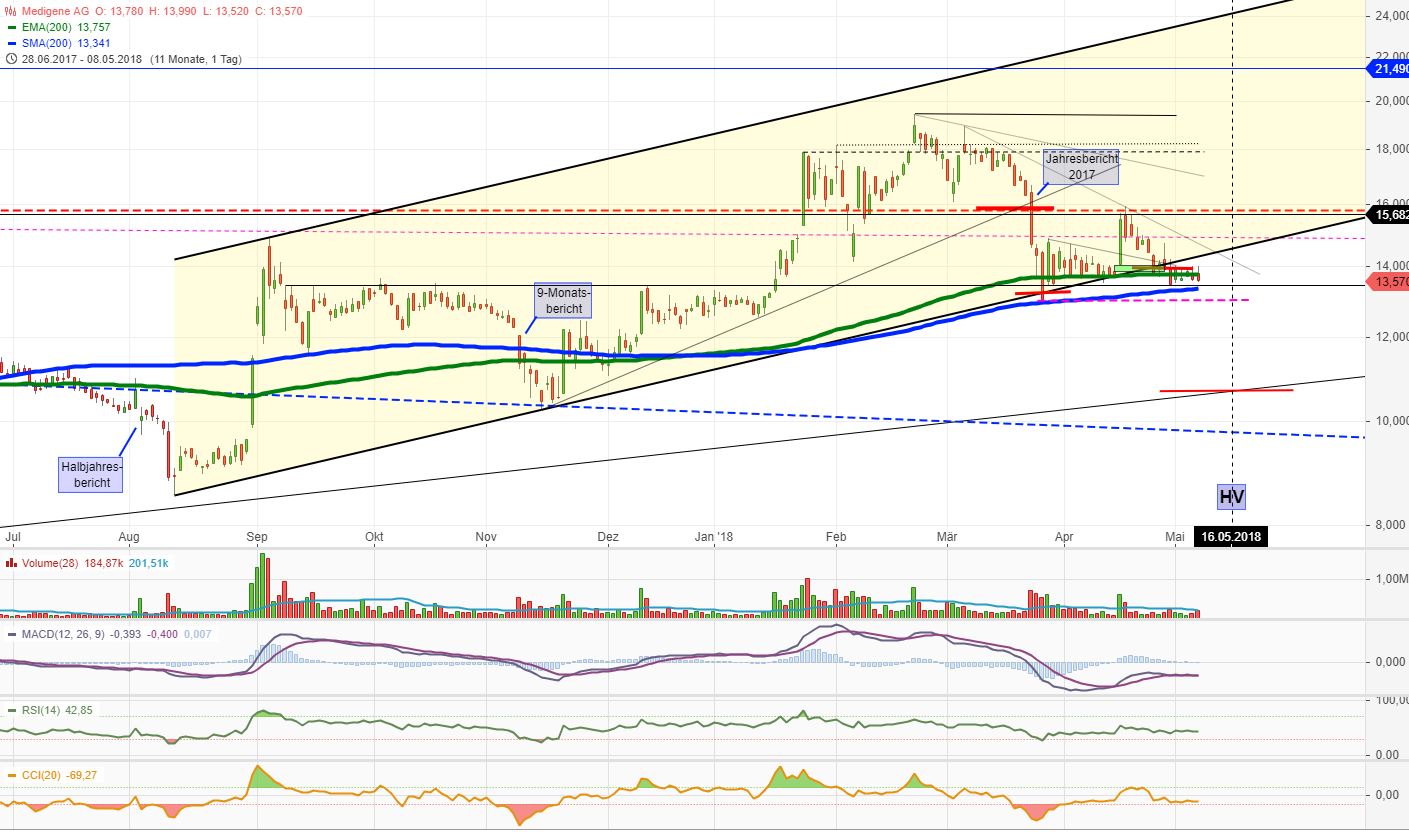Screen dimensions: 1409x832
Task: Click the blue dash icon for SMA(200)
Action: tap(10, 43)
